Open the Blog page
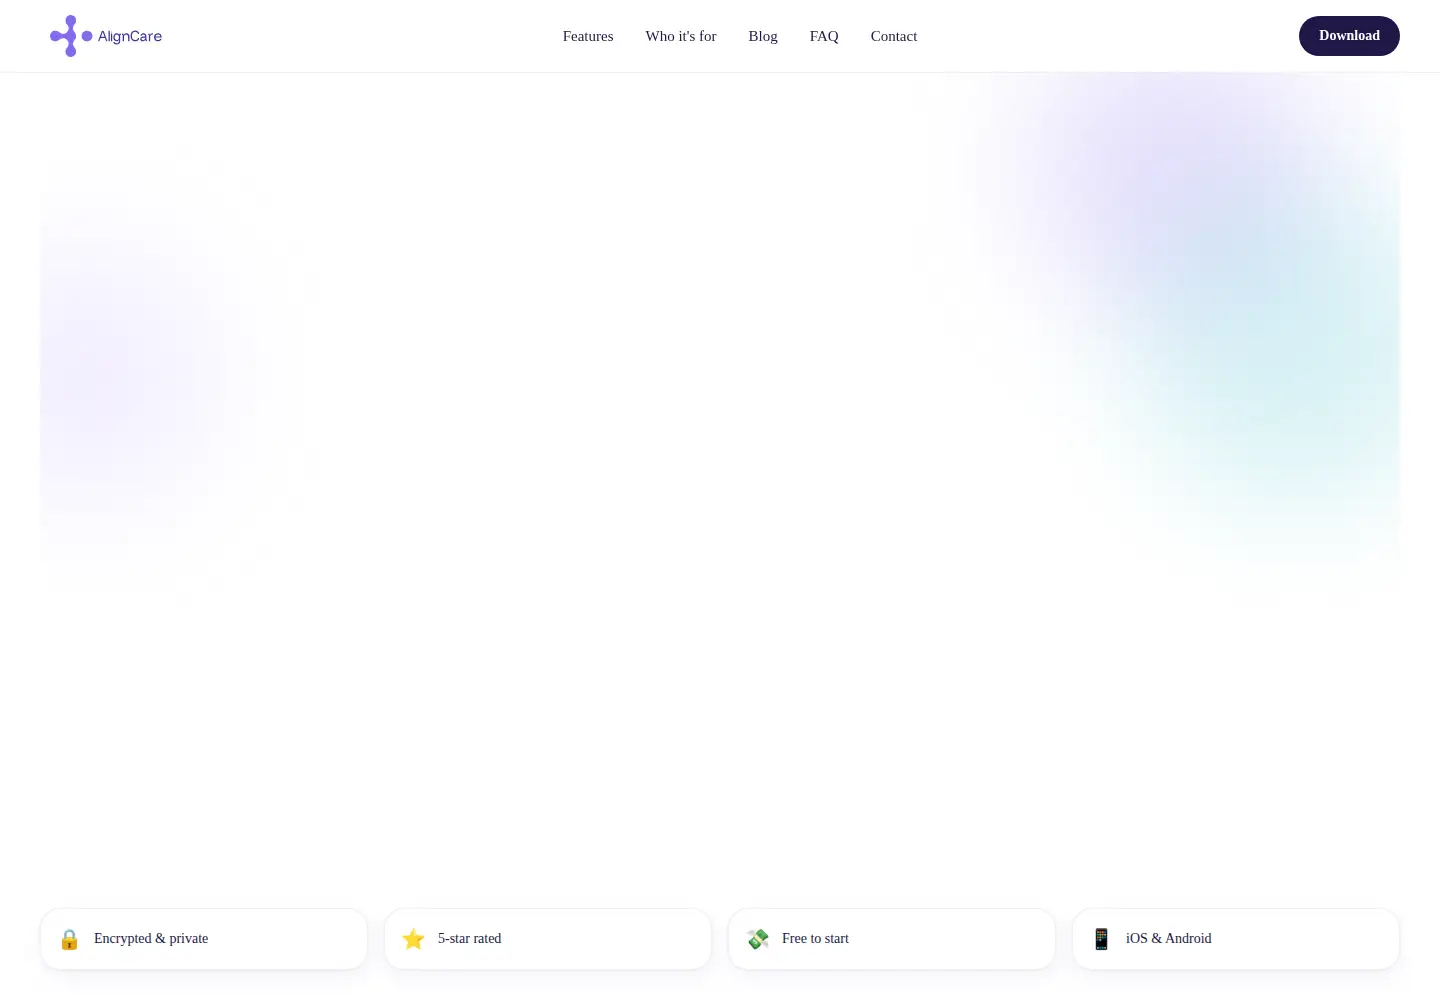The image size is (1440, 1000). pos(763,36)
